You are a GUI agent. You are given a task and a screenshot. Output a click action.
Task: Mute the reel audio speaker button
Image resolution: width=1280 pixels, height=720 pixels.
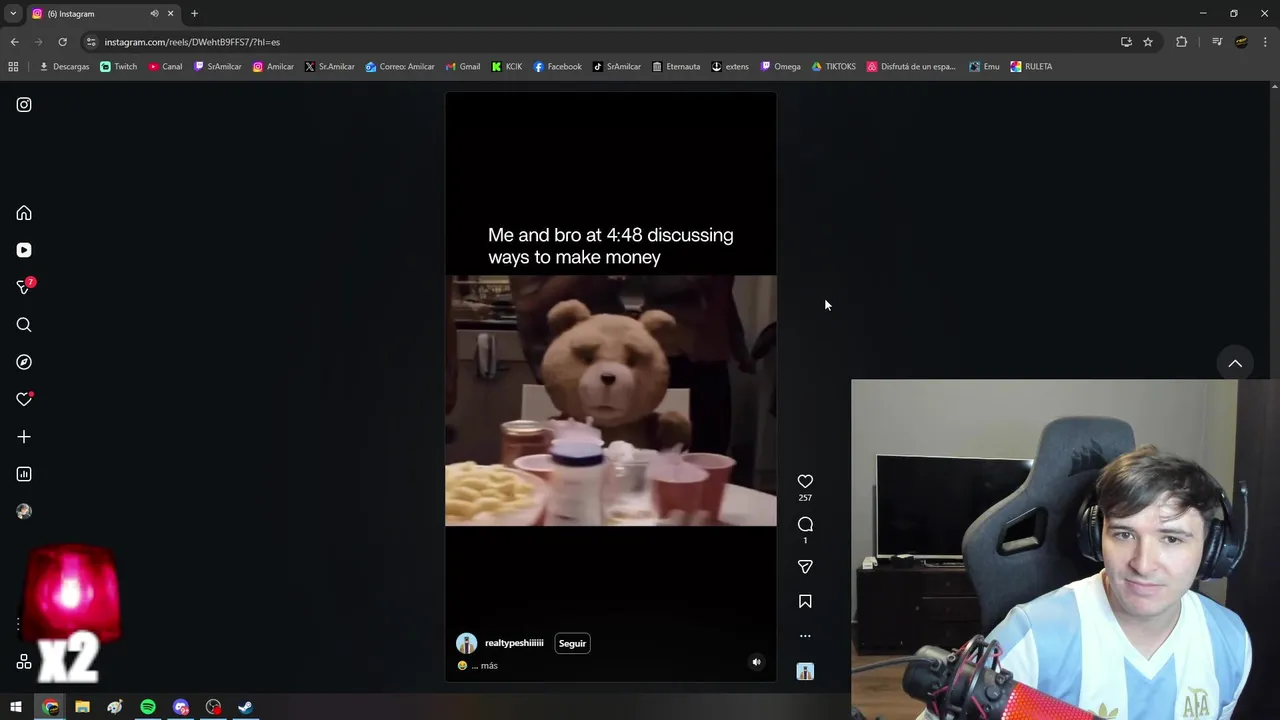click(x=756, y=662)
